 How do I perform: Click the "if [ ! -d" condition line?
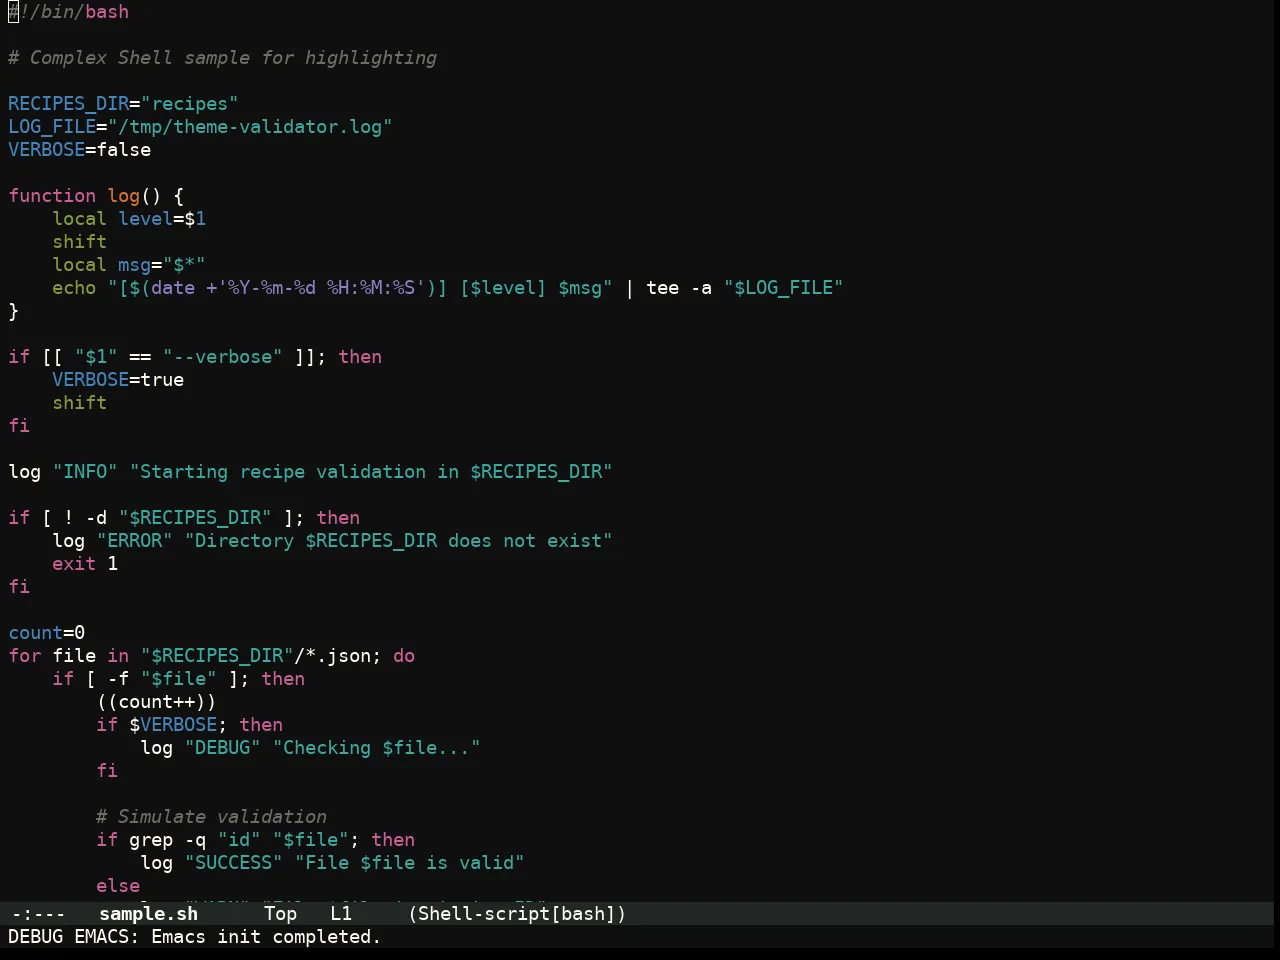184,518
